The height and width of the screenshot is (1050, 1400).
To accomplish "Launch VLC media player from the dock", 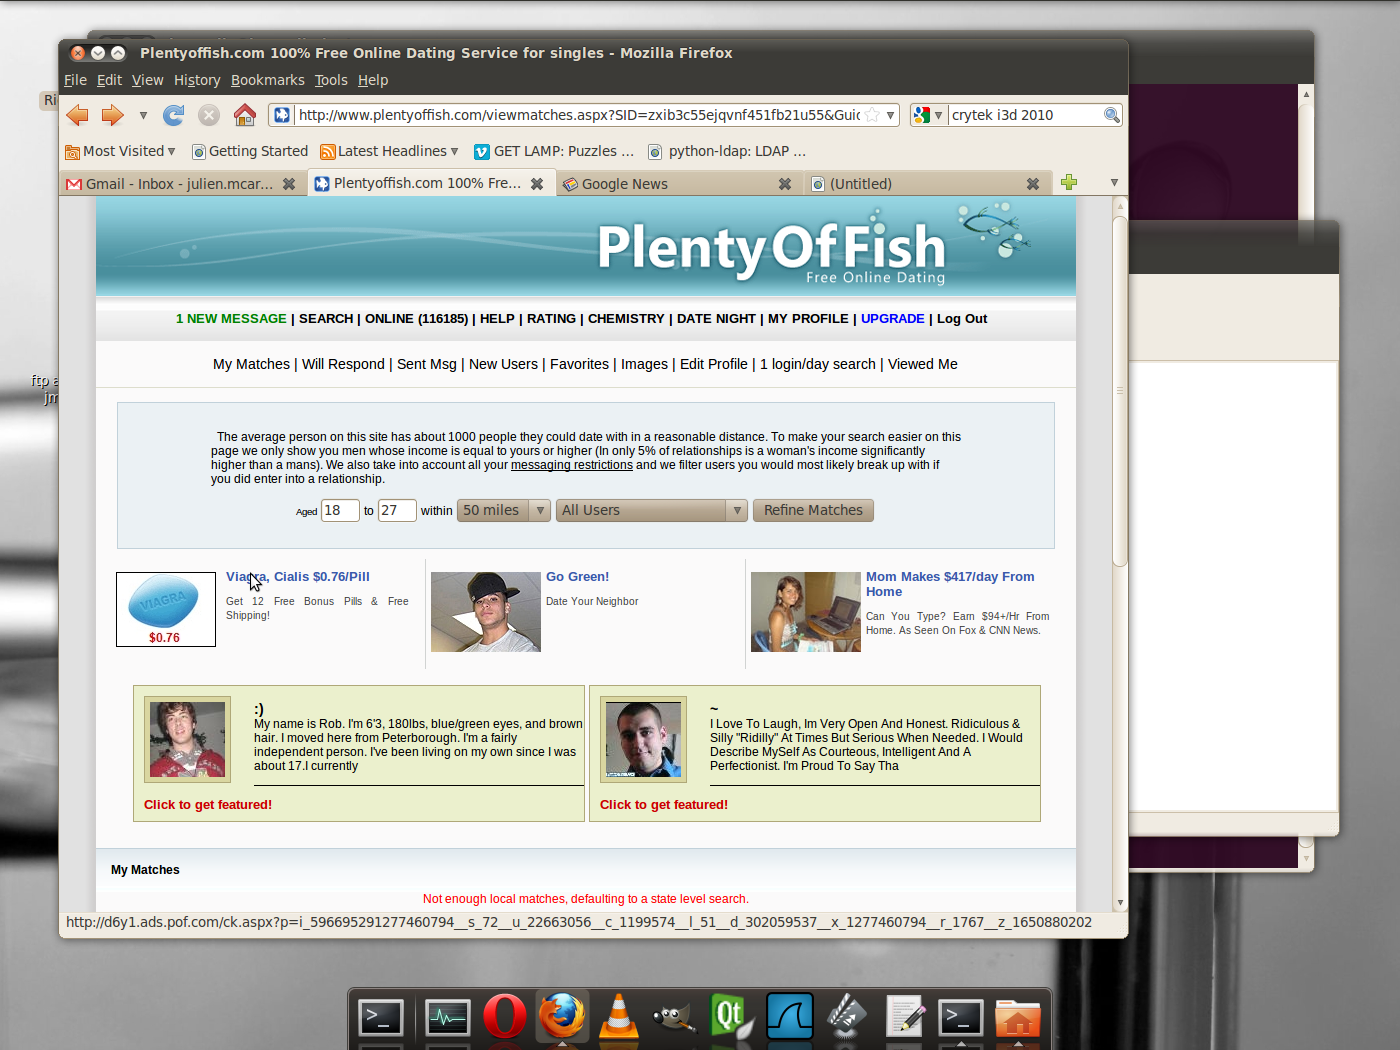I will point(618,1017).
